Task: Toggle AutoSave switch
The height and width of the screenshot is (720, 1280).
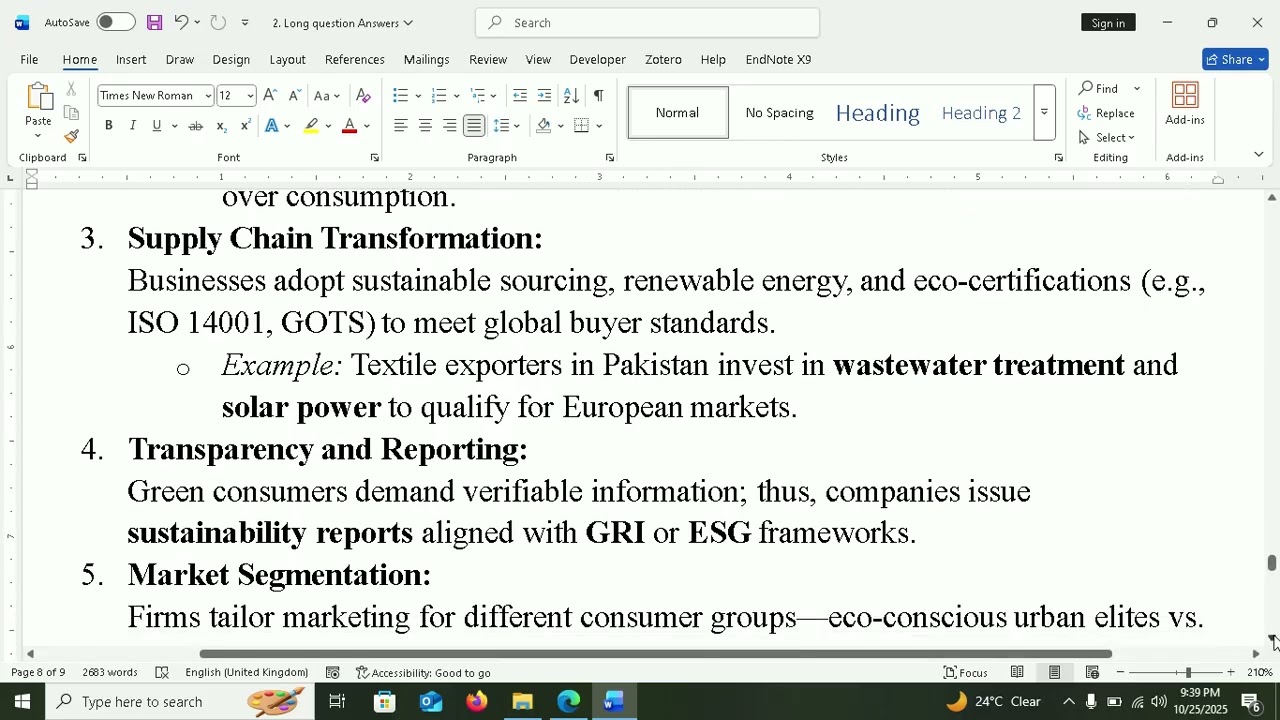Action: (x=116, y=22)
